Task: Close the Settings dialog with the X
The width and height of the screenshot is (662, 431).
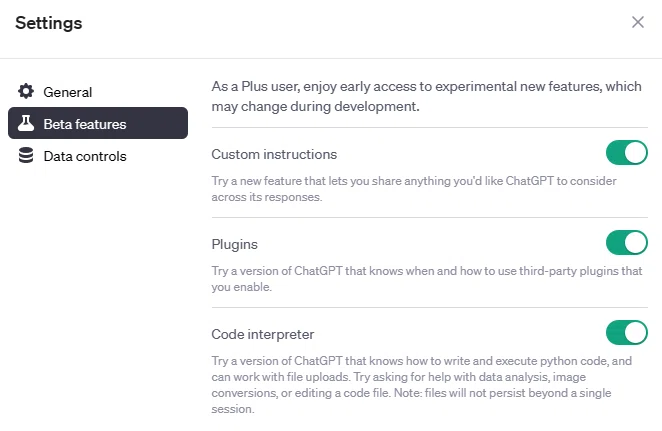Action: click(x=638, y=22)
